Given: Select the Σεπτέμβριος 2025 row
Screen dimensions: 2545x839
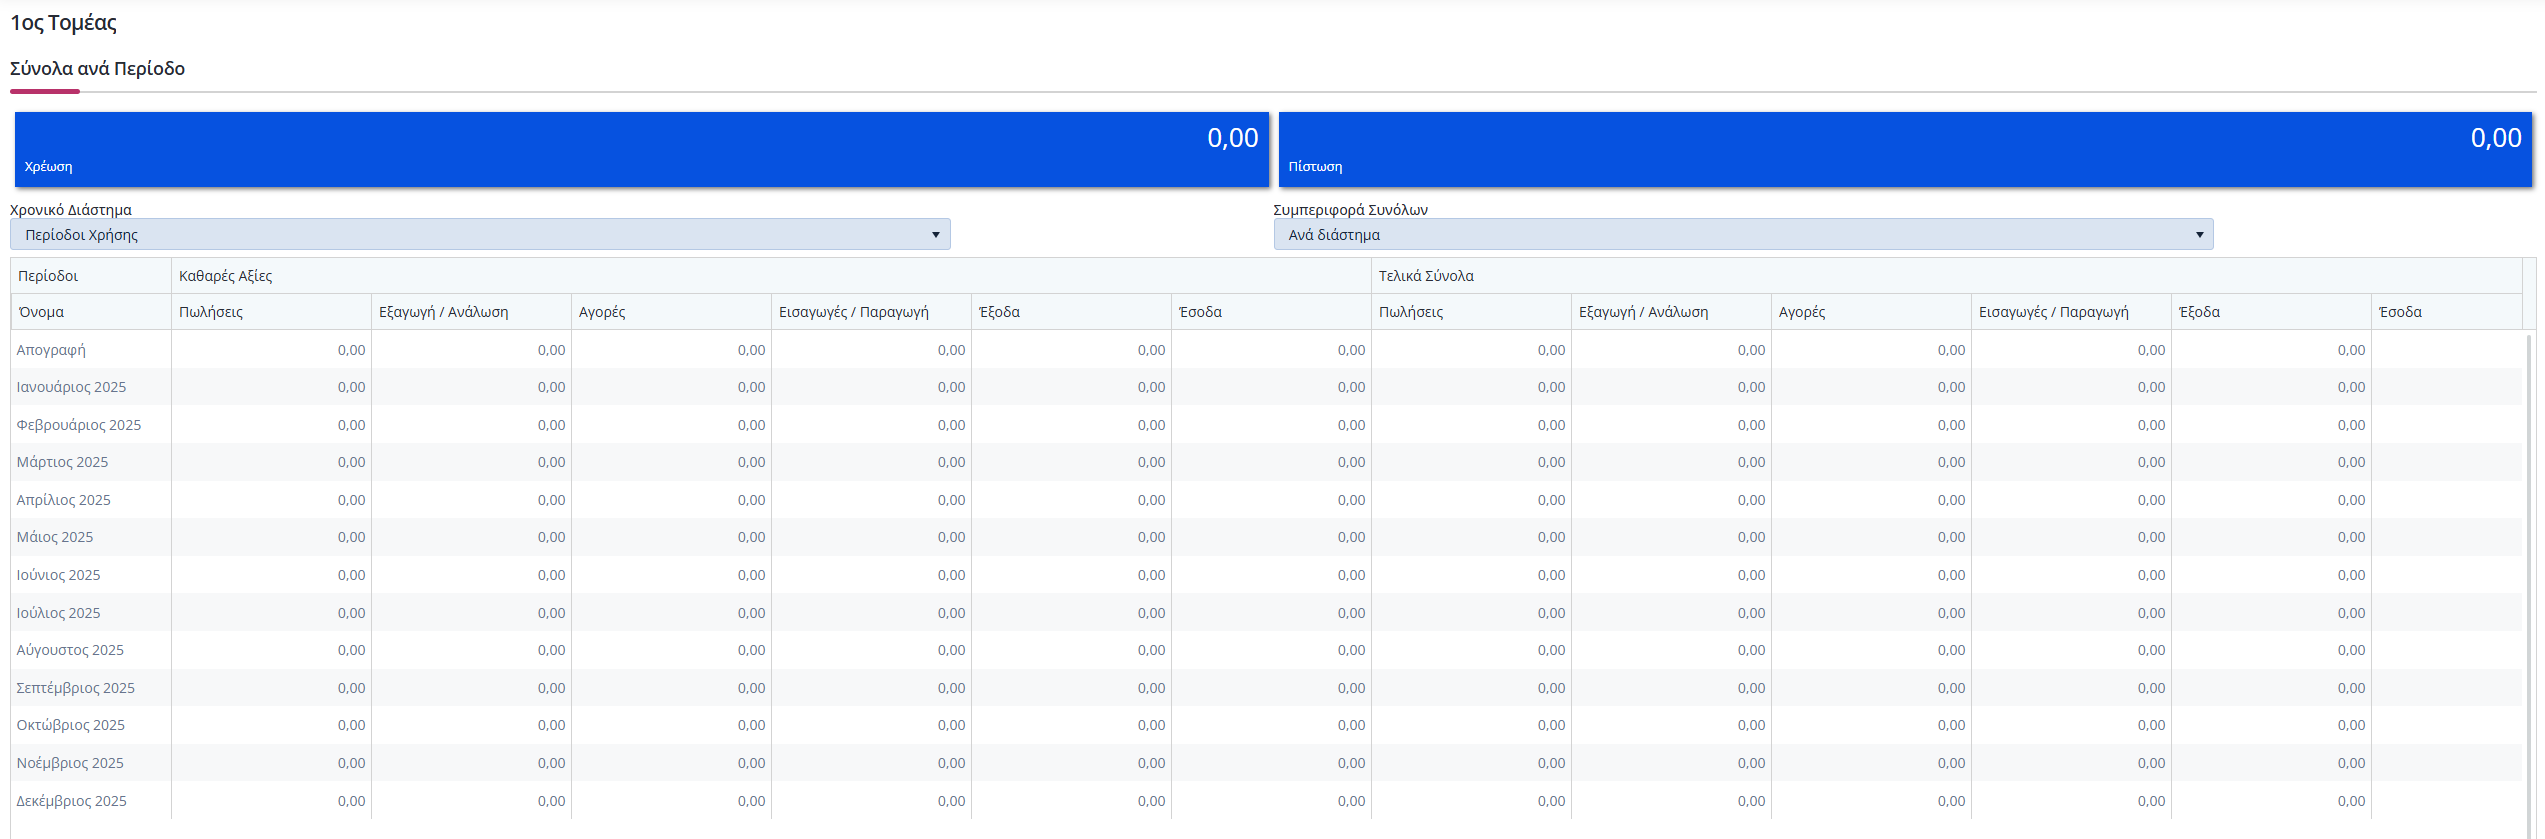Looking at the screenshot, I should click(x=1266, y=688).
